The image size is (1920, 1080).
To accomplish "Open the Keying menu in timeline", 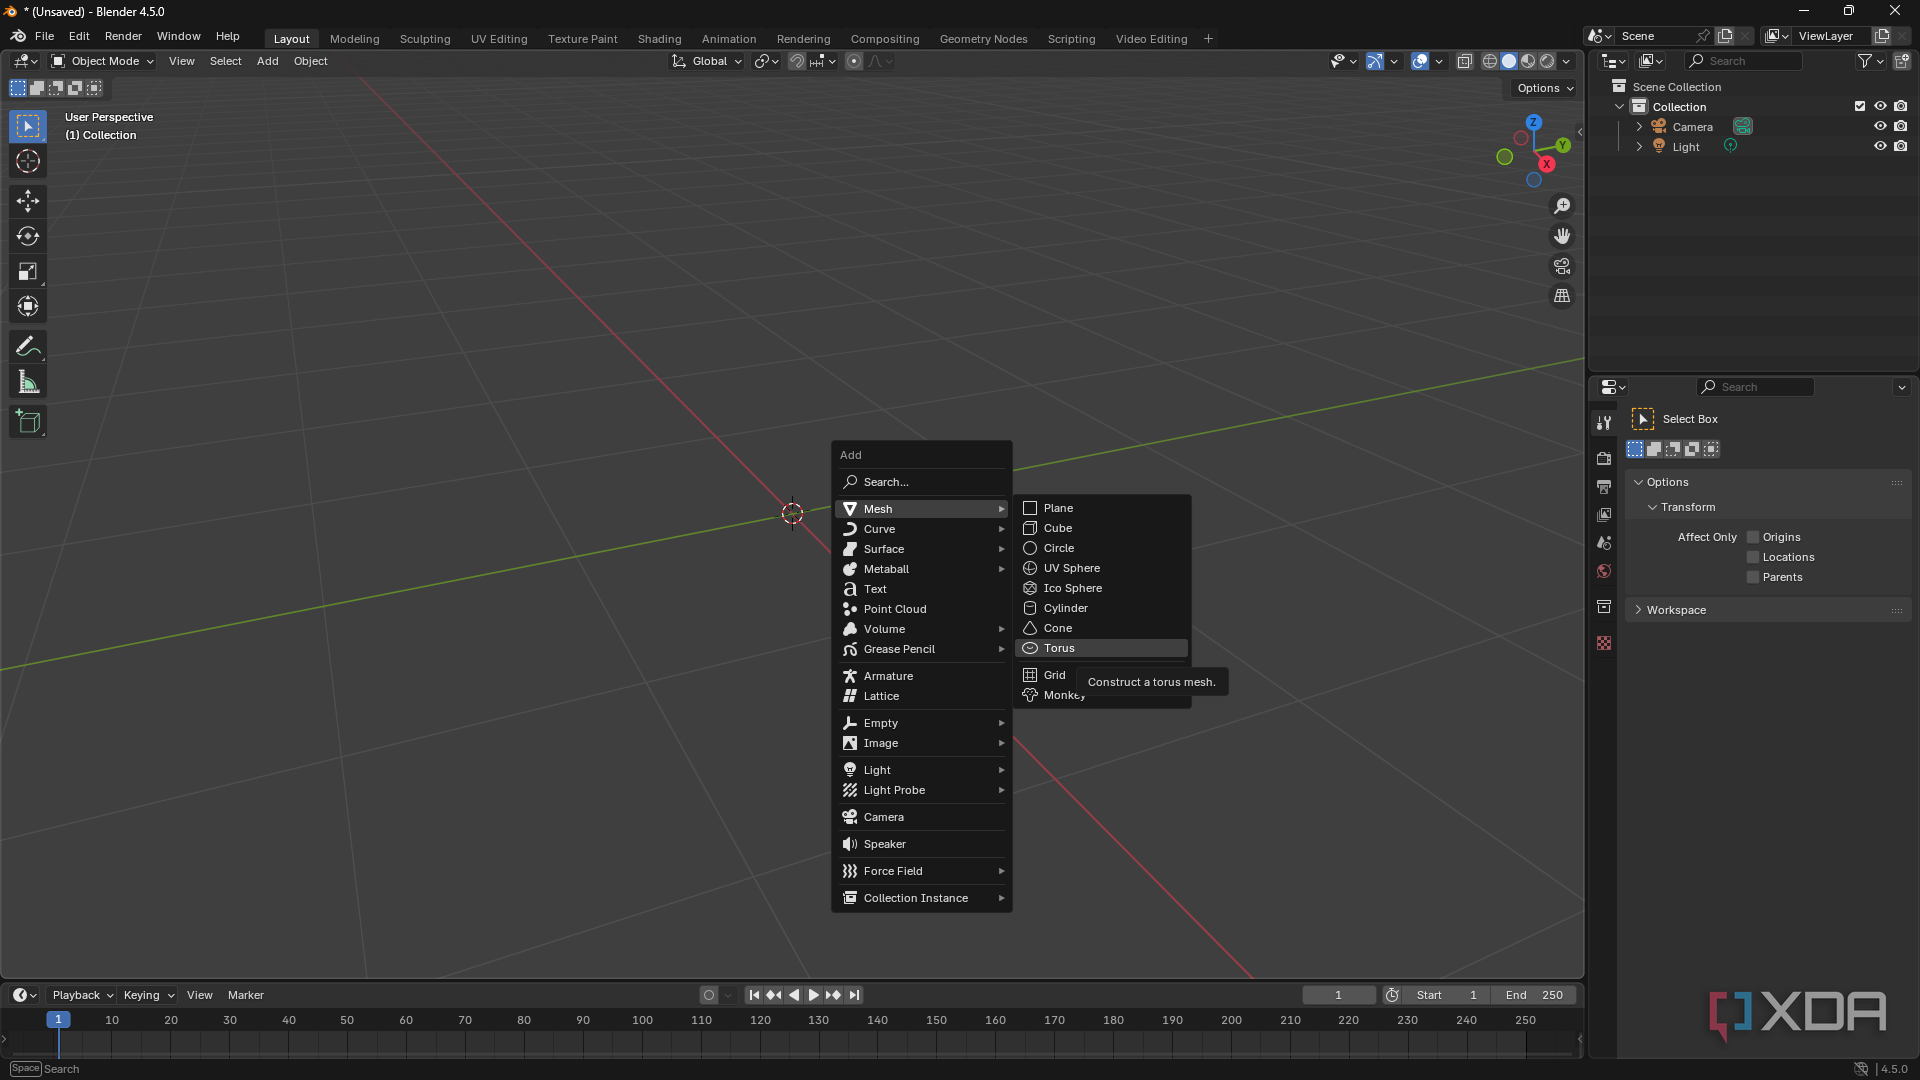I will coord(148,995).
